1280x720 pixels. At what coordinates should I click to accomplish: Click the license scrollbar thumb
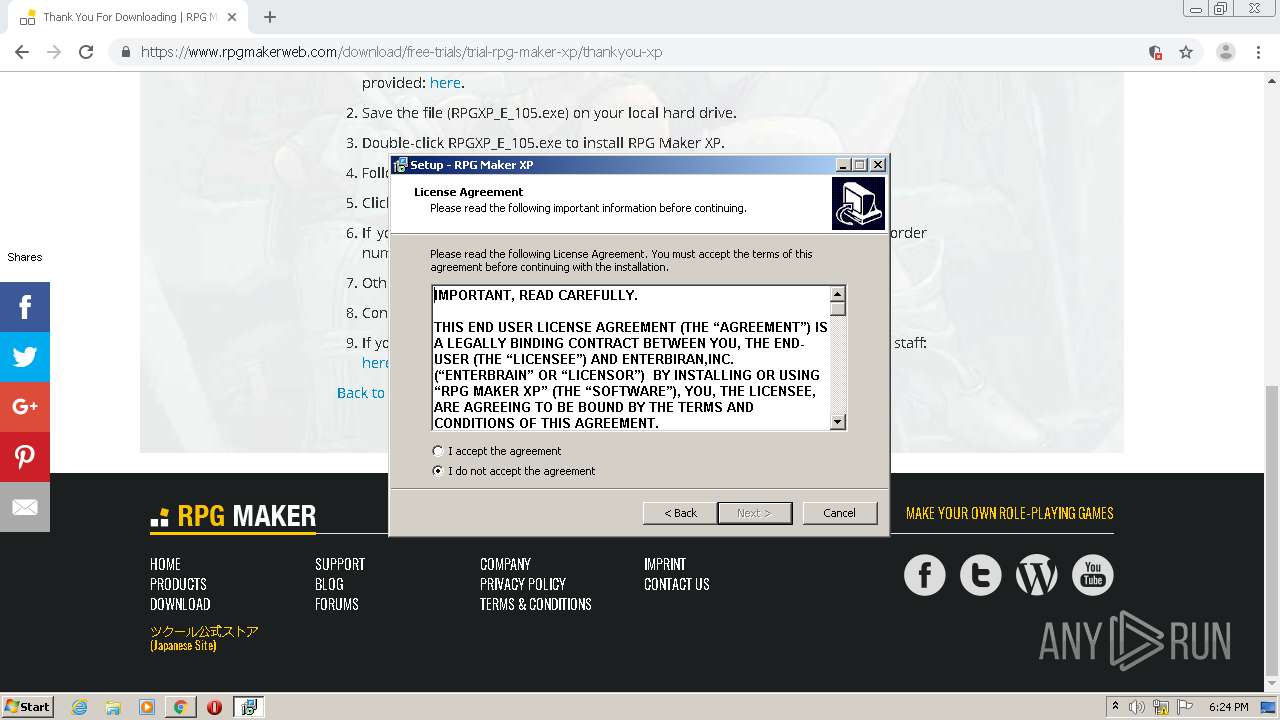tap(838, 308)
